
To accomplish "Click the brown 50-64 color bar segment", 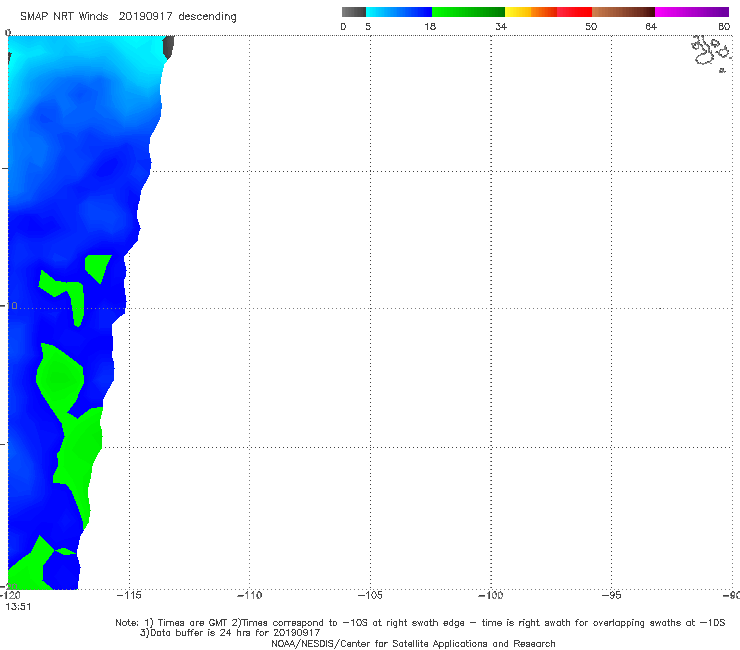I will [623, 12].
